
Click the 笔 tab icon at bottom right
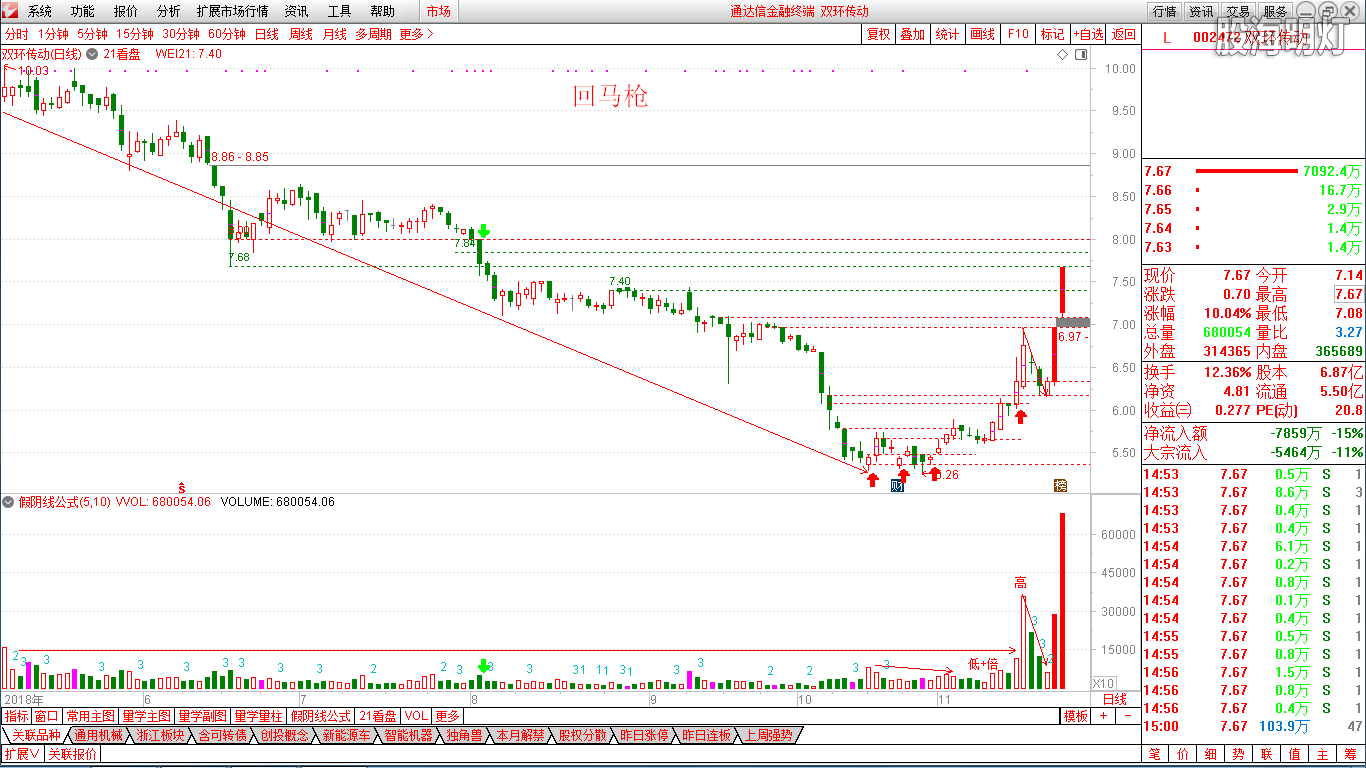tap(1155, 754)
